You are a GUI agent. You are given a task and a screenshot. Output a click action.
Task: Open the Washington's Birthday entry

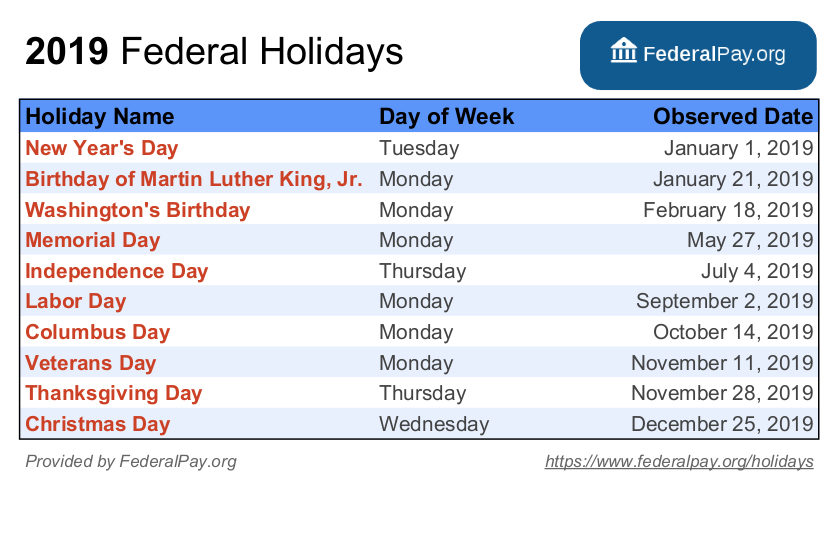(138, 210)
